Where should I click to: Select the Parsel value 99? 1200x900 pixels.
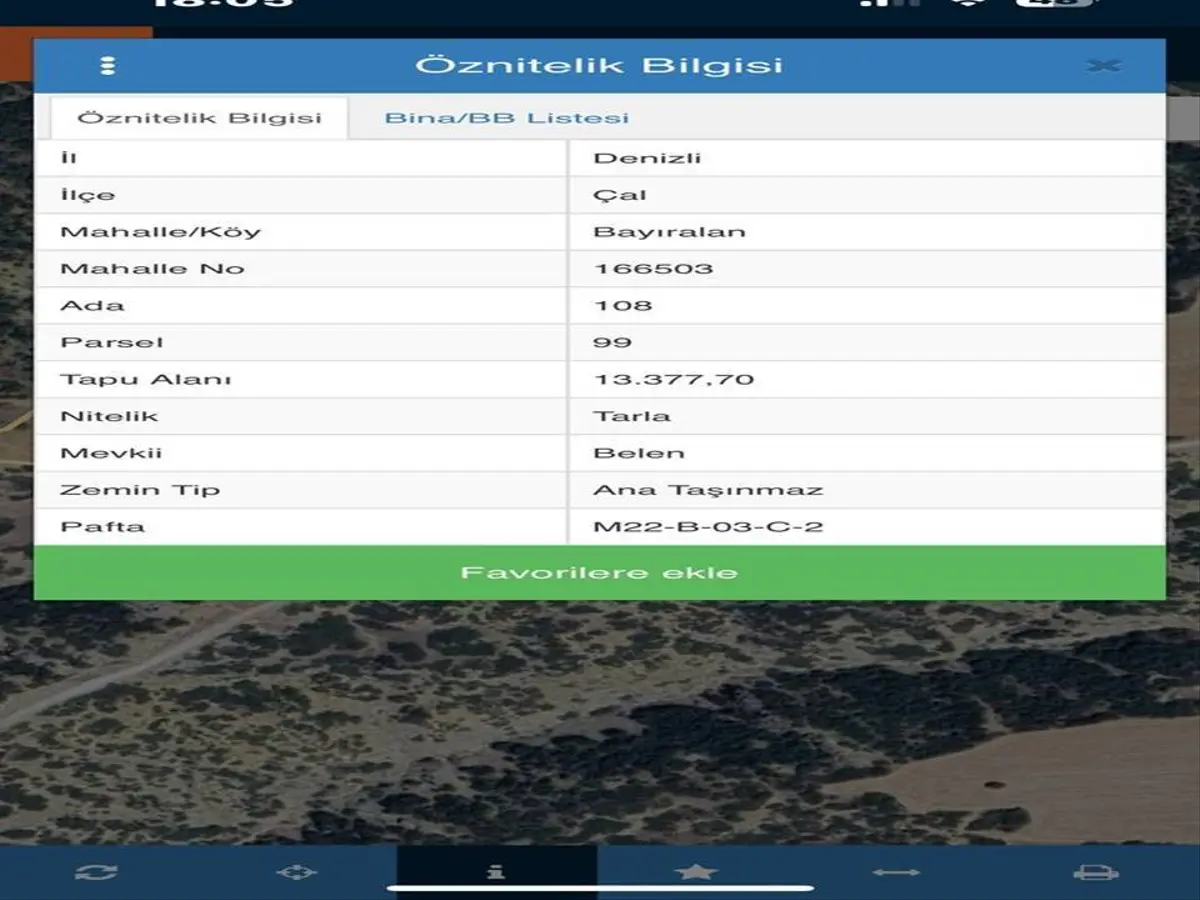612,343
